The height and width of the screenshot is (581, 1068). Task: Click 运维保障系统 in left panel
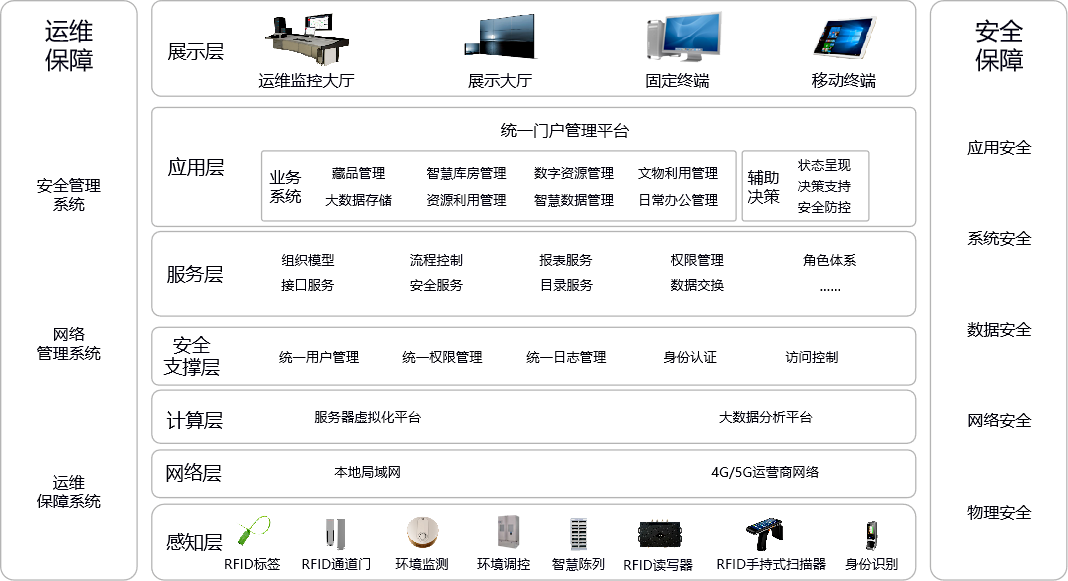click(x=69, y=492)
